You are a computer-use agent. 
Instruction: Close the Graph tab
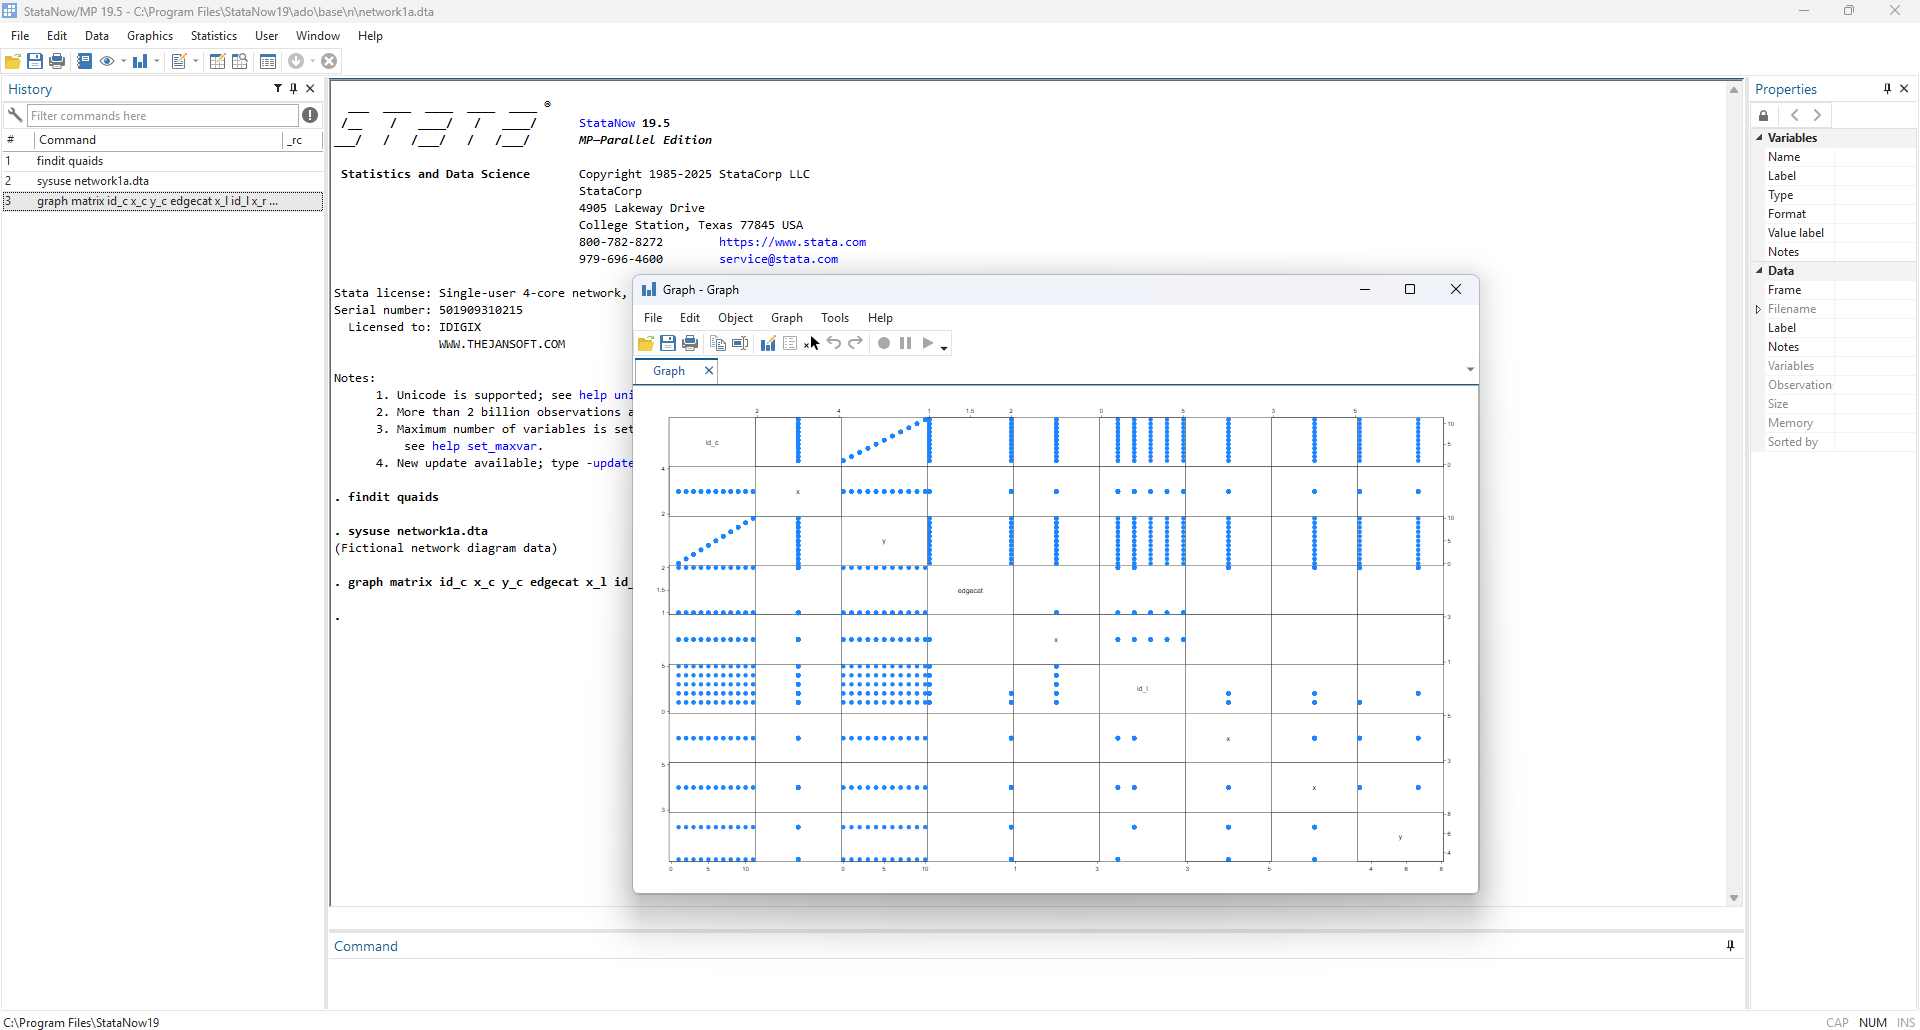(709, 371)
